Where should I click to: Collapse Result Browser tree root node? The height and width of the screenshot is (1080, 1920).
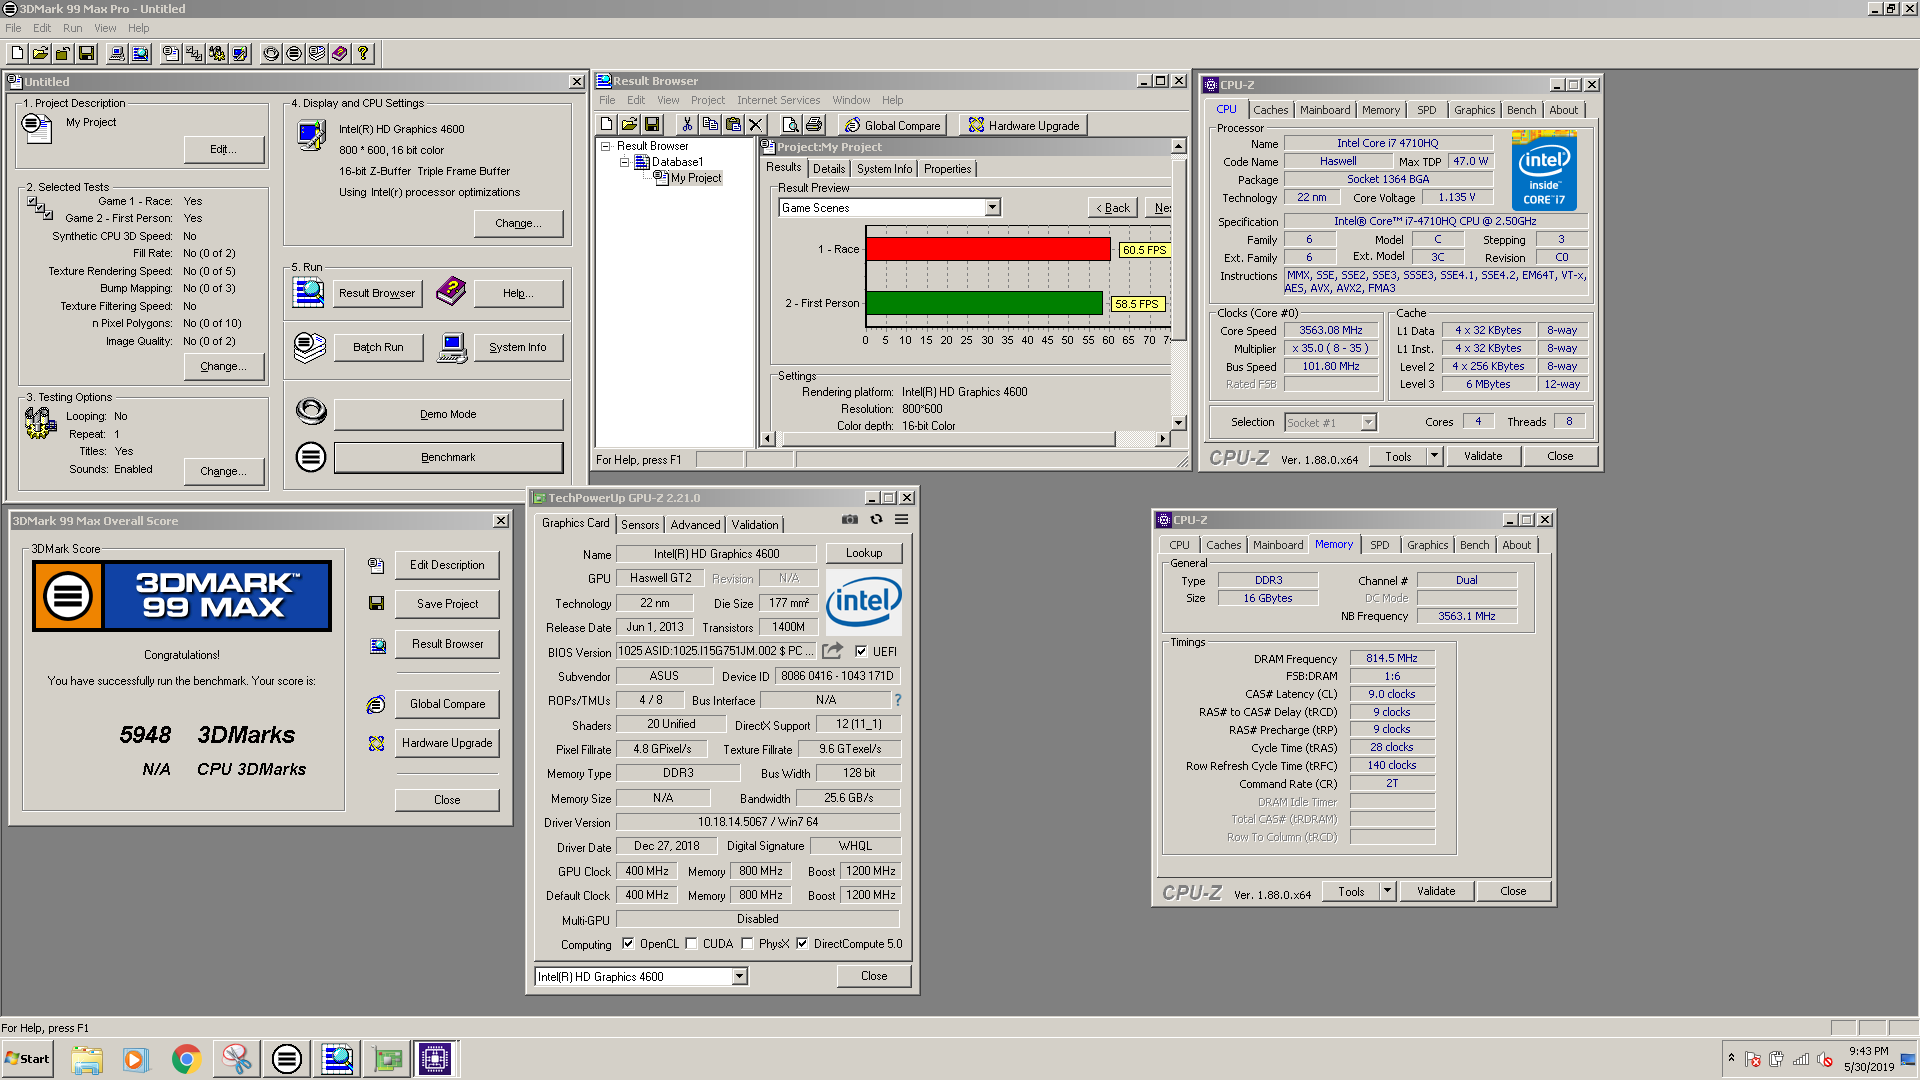coord(605,146)
